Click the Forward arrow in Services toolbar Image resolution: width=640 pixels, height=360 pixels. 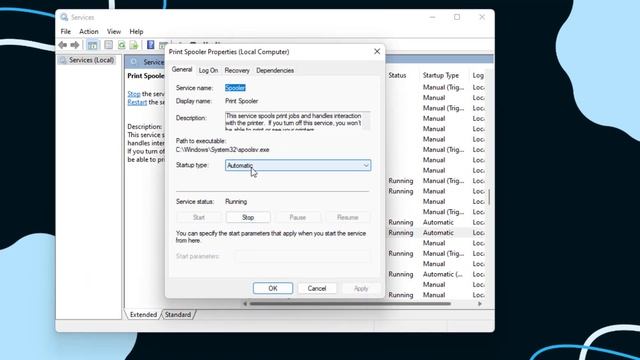click(x=75, y=45)
